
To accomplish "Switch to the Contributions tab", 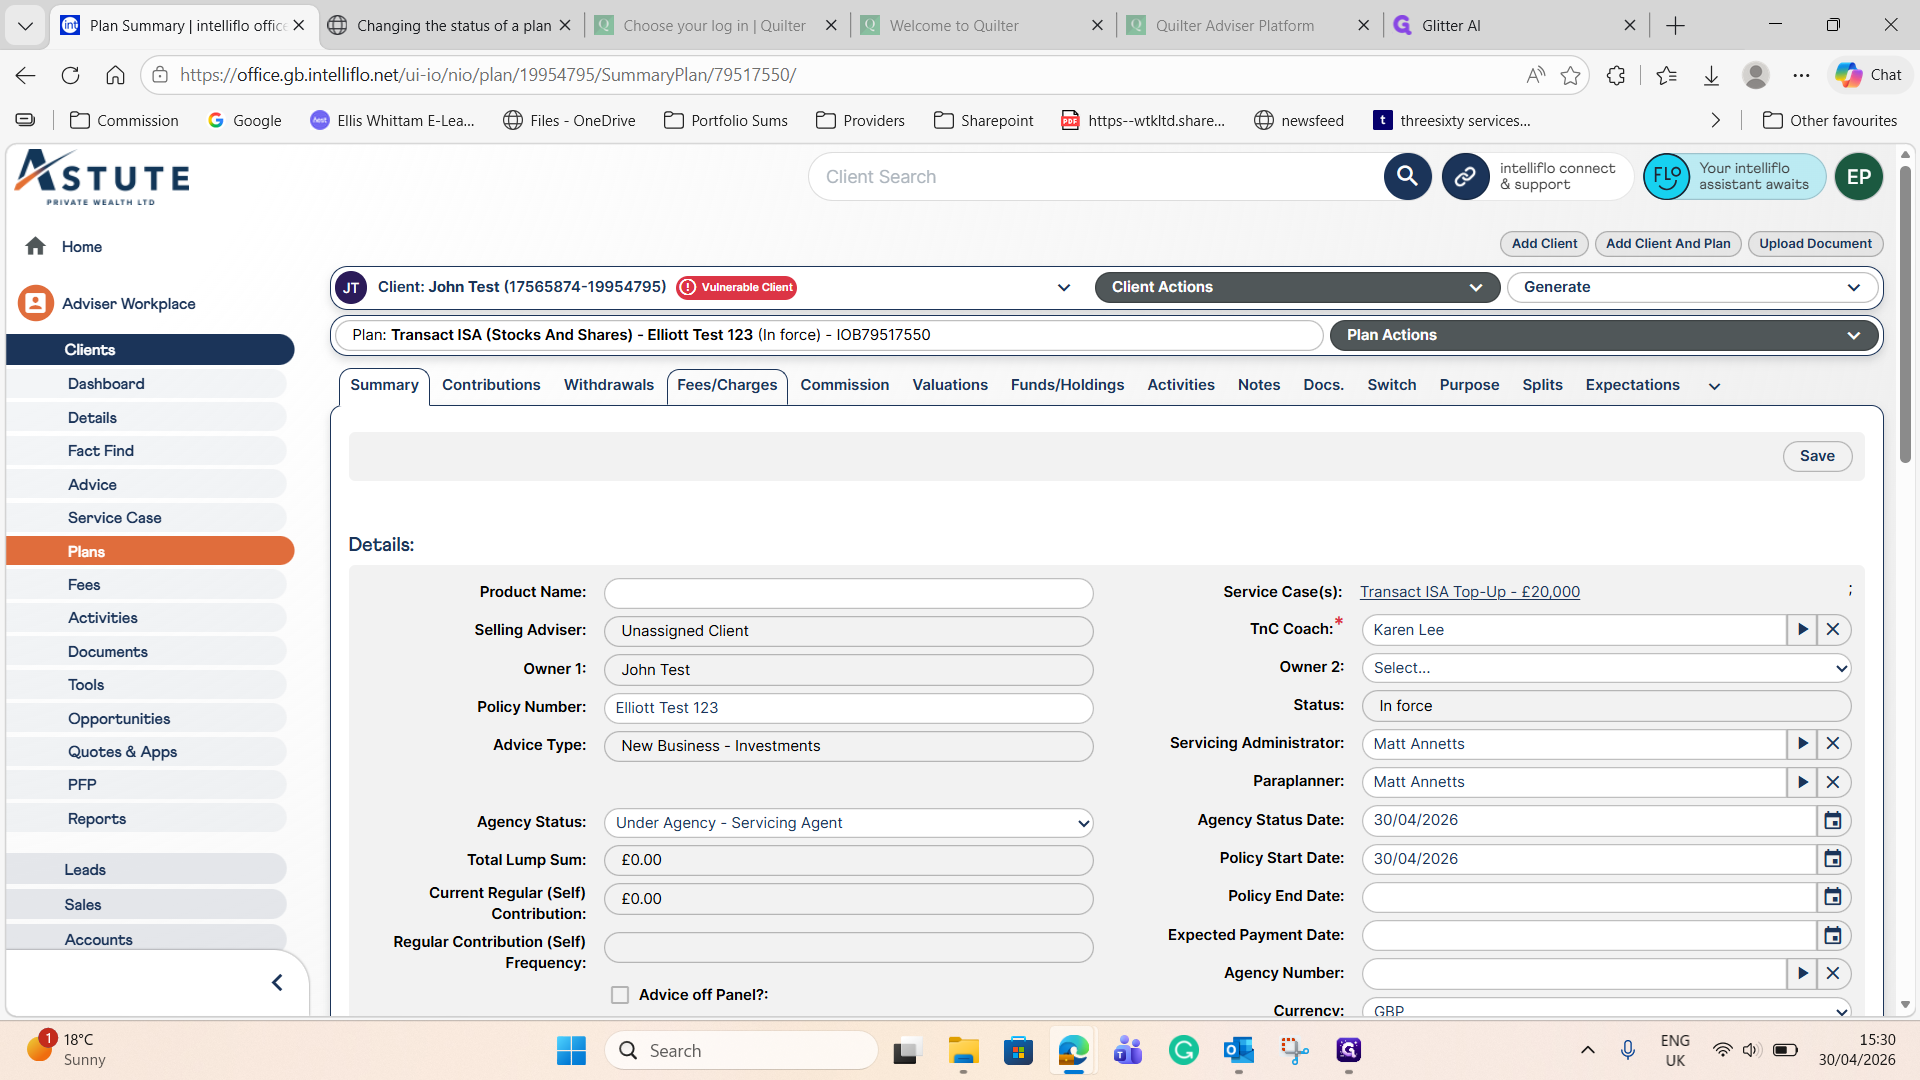I will pos(491,385).
